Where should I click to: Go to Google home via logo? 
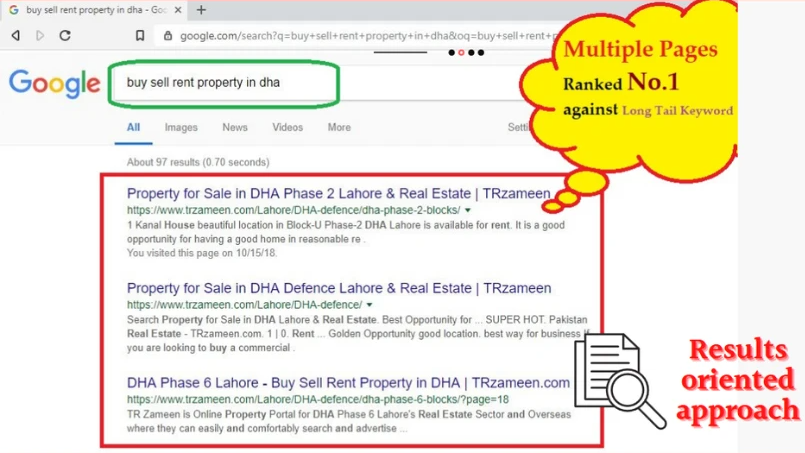pos(54,83)
